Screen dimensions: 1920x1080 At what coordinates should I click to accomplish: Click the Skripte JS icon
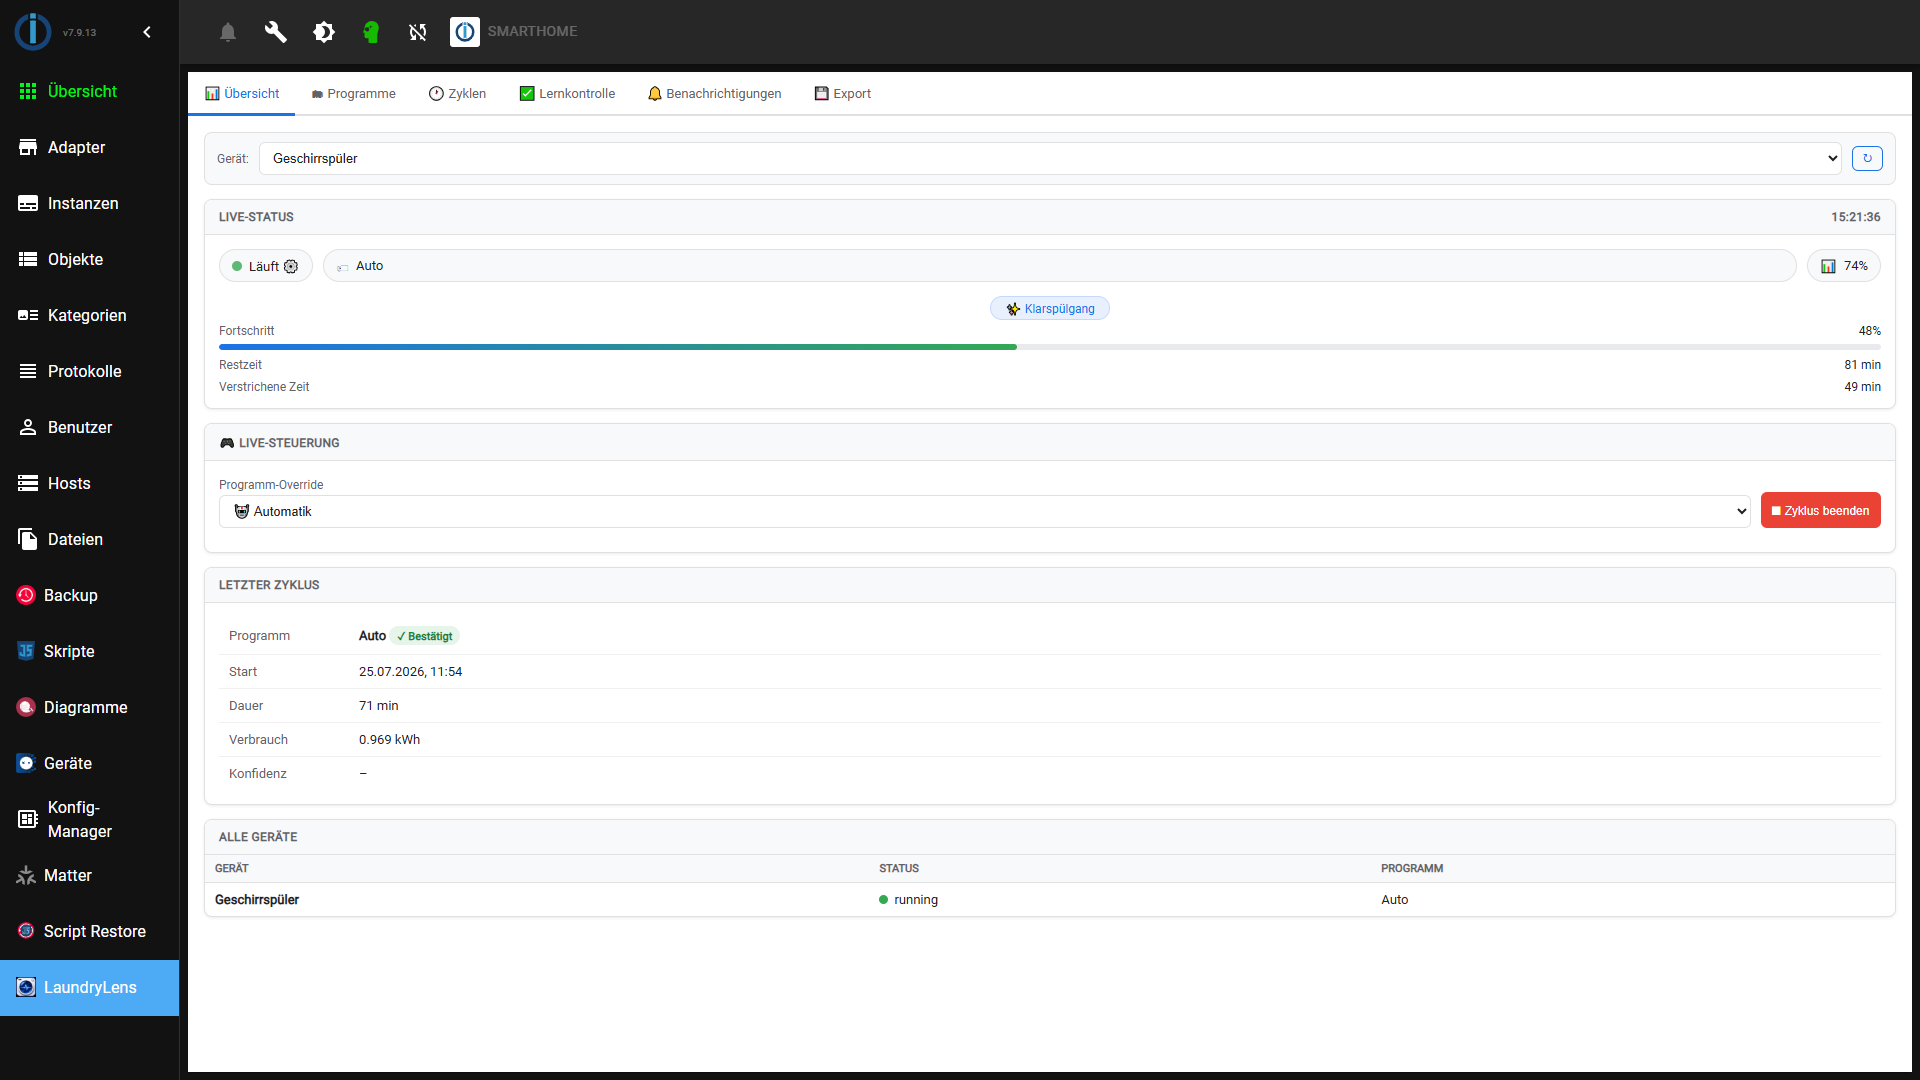pyautogui.click(x=26, y=651)
